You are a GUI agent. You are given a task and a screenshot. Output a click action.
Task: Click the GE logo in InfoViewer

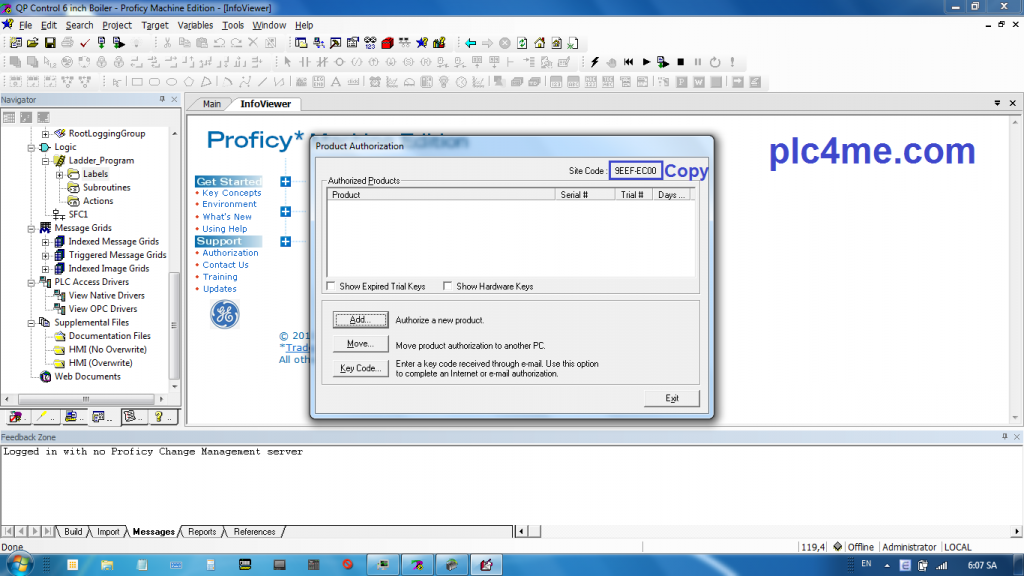pyautogui.click(x=224, y=314)
